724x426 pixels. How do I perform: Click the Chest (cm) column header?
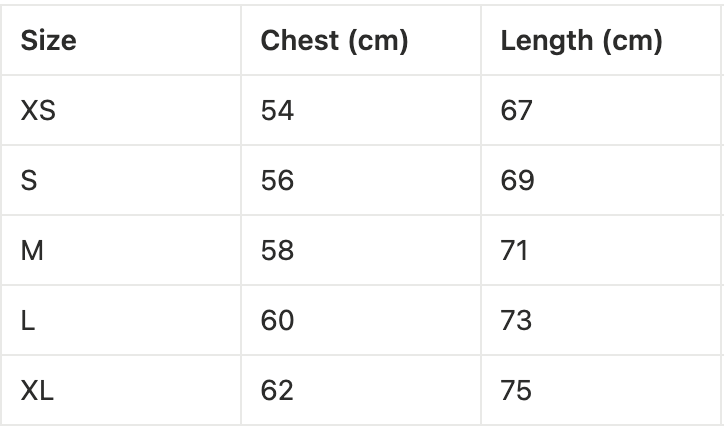tap(334, 41)
